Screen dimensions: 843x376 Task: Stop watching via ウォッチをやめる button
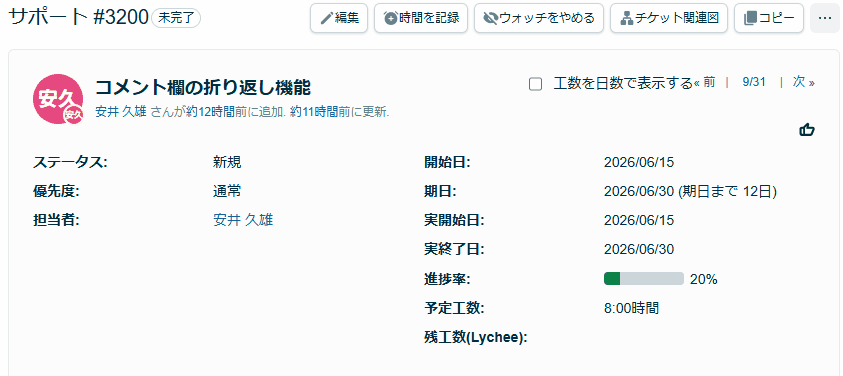[x=539, y=18]
